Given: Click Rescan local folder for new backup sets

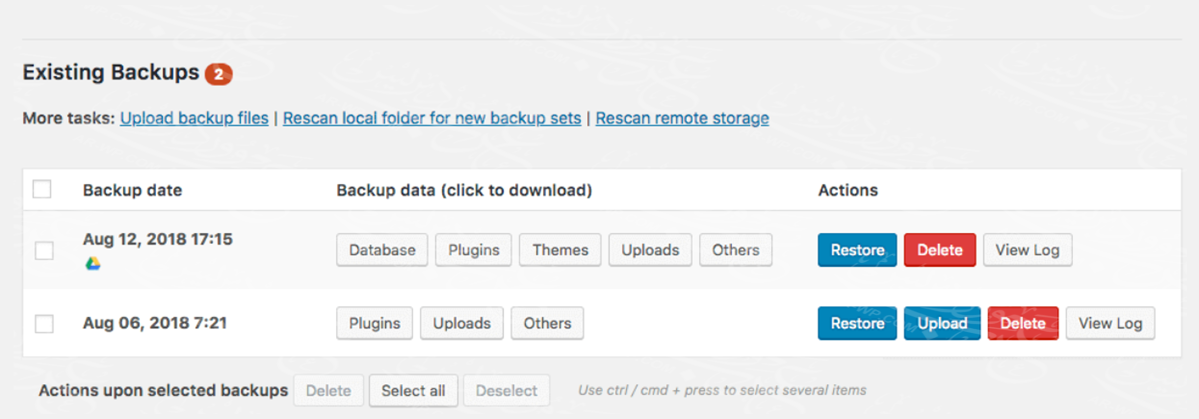Looking at the screenshot, I should coord(432,118).
